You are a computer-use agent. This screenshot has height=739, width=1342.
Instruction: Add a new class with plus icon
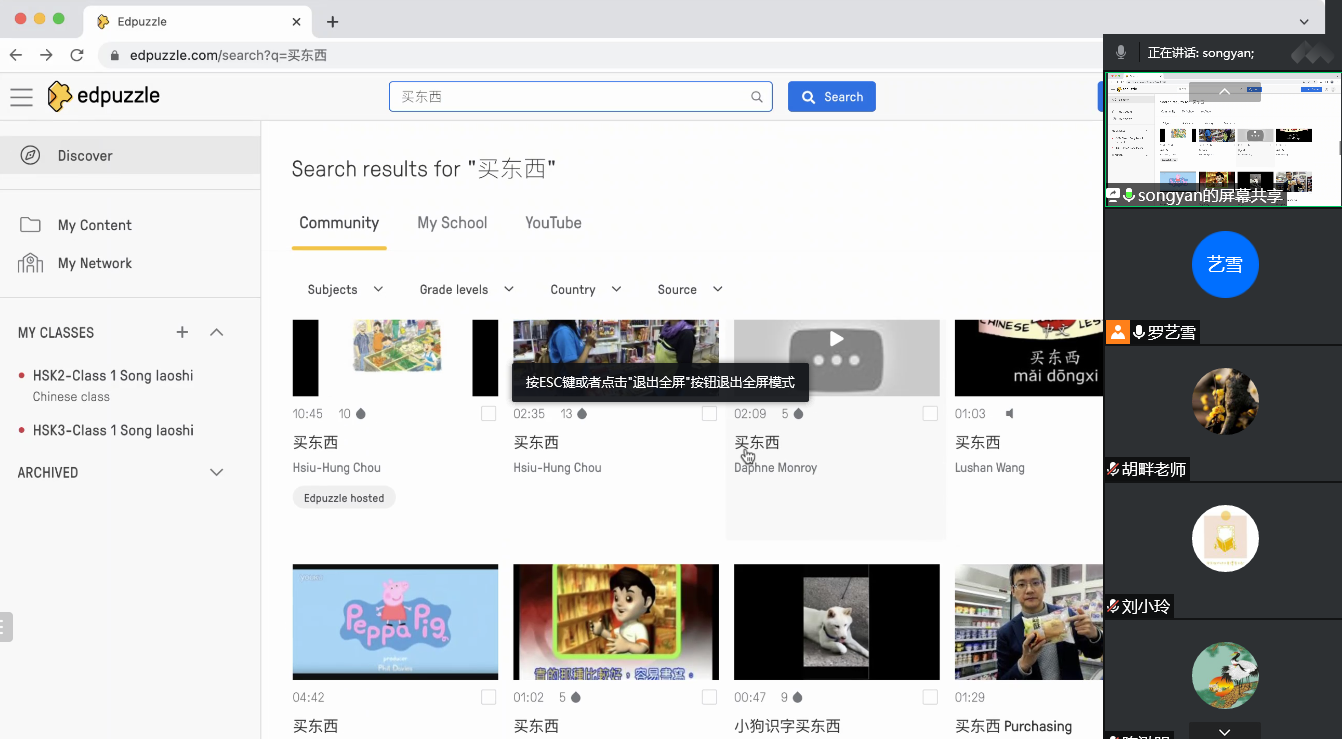182,332
